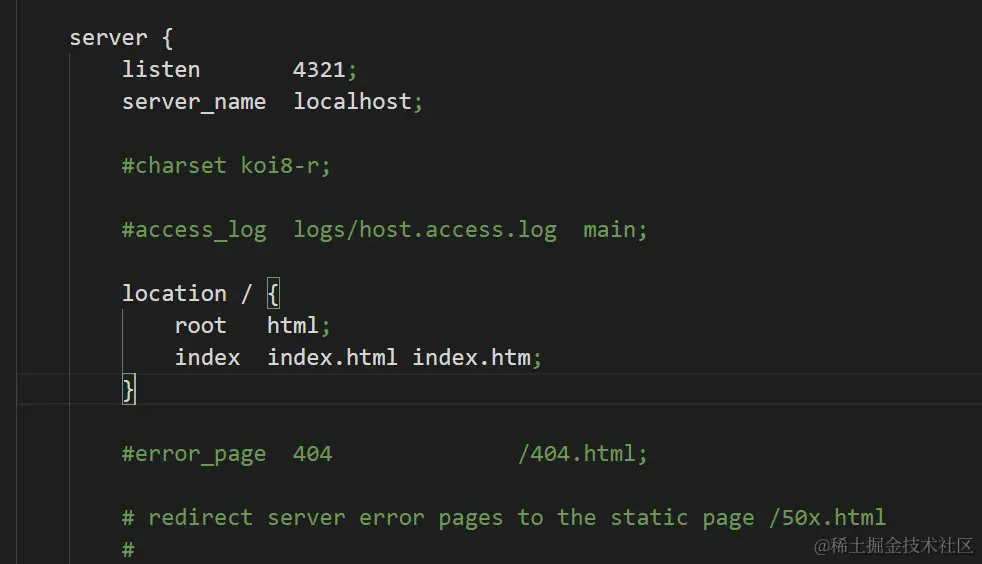Click the '# redirect server error pages' comment
This screenshot has height=564, width=982.
pyautogui.click(x=312, y=518)
